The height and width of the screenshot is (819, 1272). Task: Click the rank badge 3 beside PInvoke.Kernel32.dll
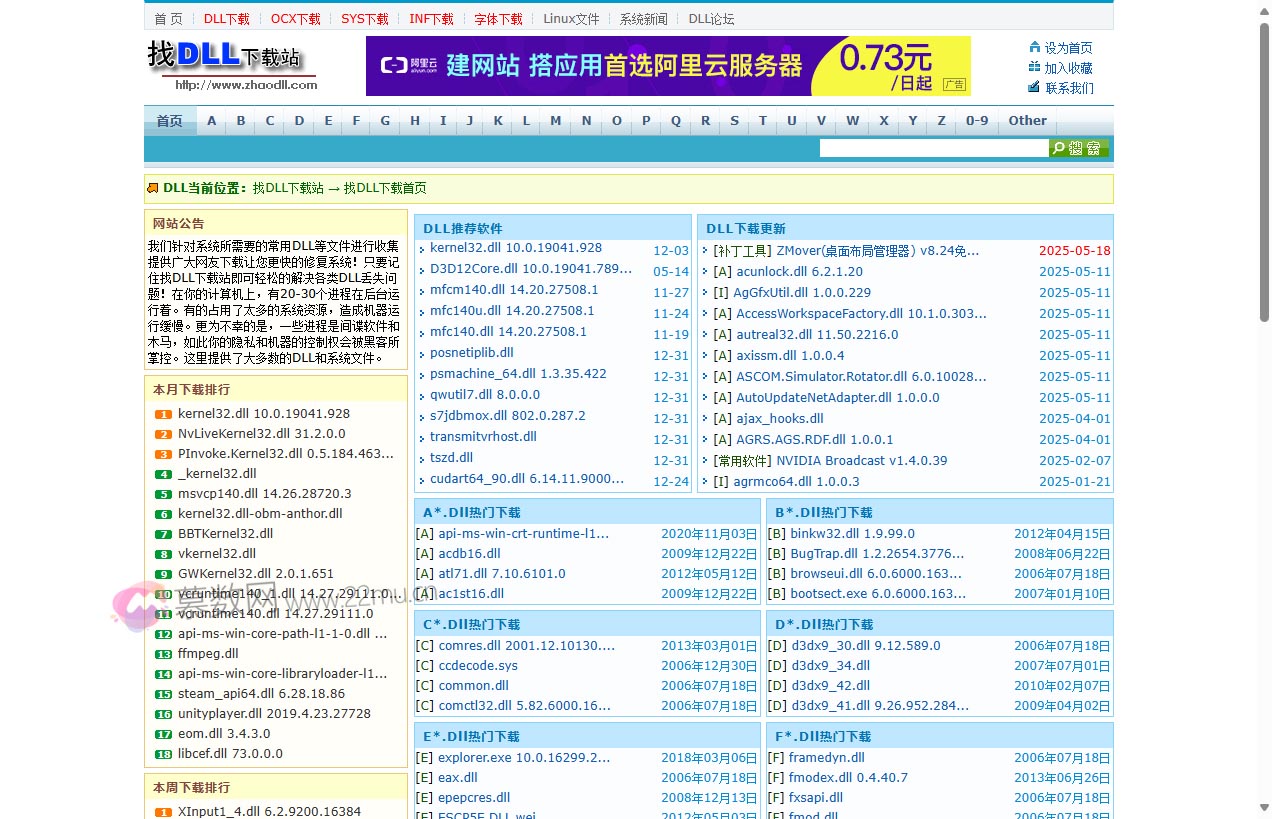tap(163, 453)
